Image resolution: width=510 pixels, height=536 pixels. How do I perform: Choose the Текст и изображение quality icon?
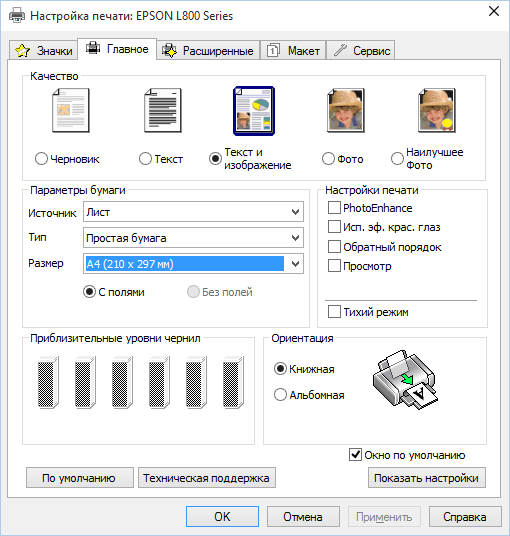tap(254, 111)
